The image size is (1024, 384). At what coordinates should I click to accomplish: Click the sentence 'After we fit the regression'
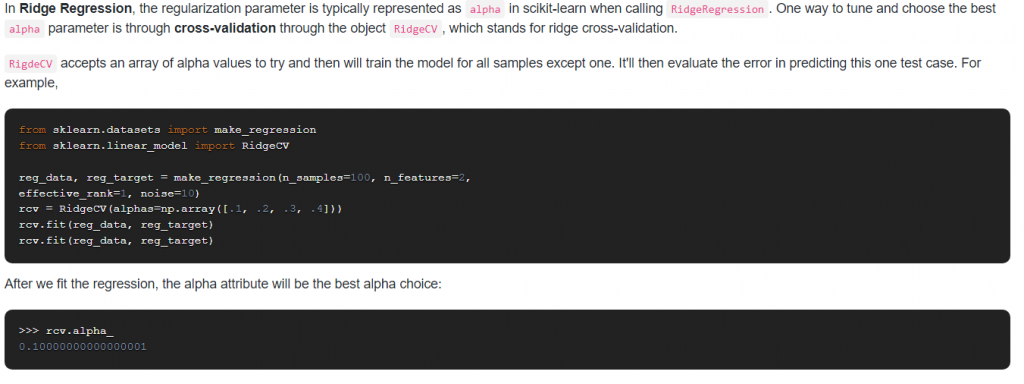point(223,285)
